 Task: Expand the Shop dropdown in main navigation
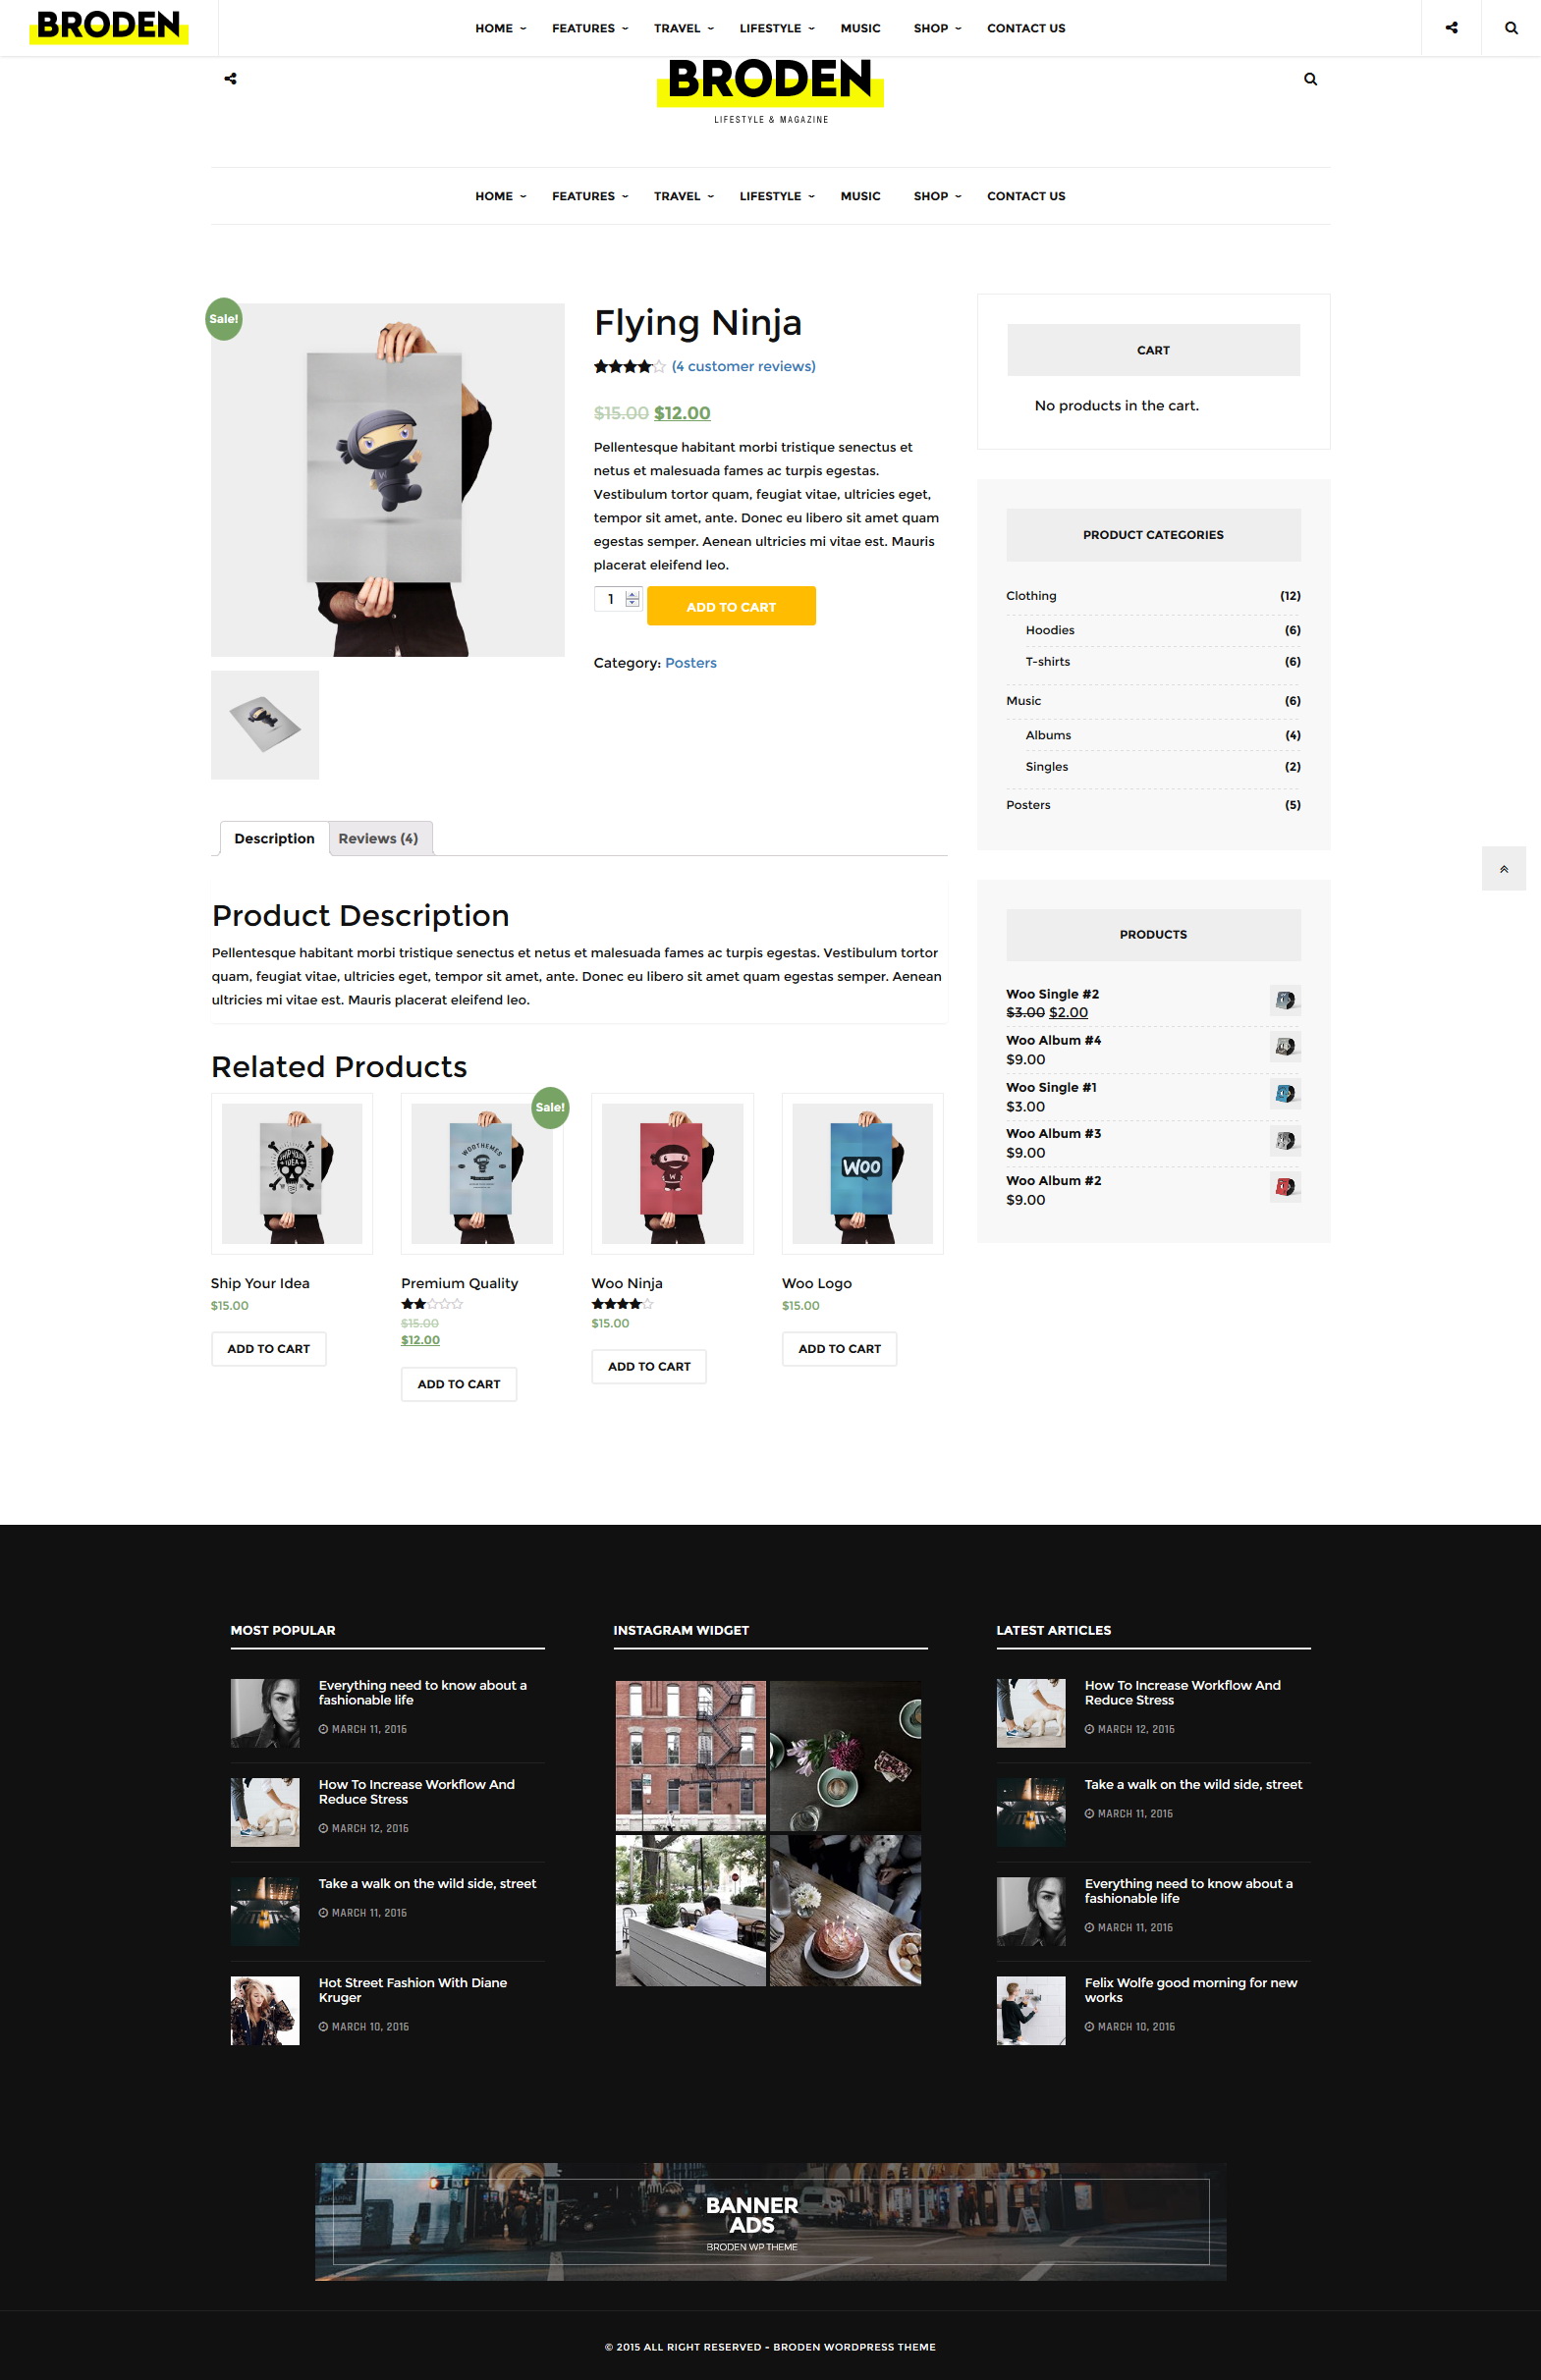coord(937,196)
